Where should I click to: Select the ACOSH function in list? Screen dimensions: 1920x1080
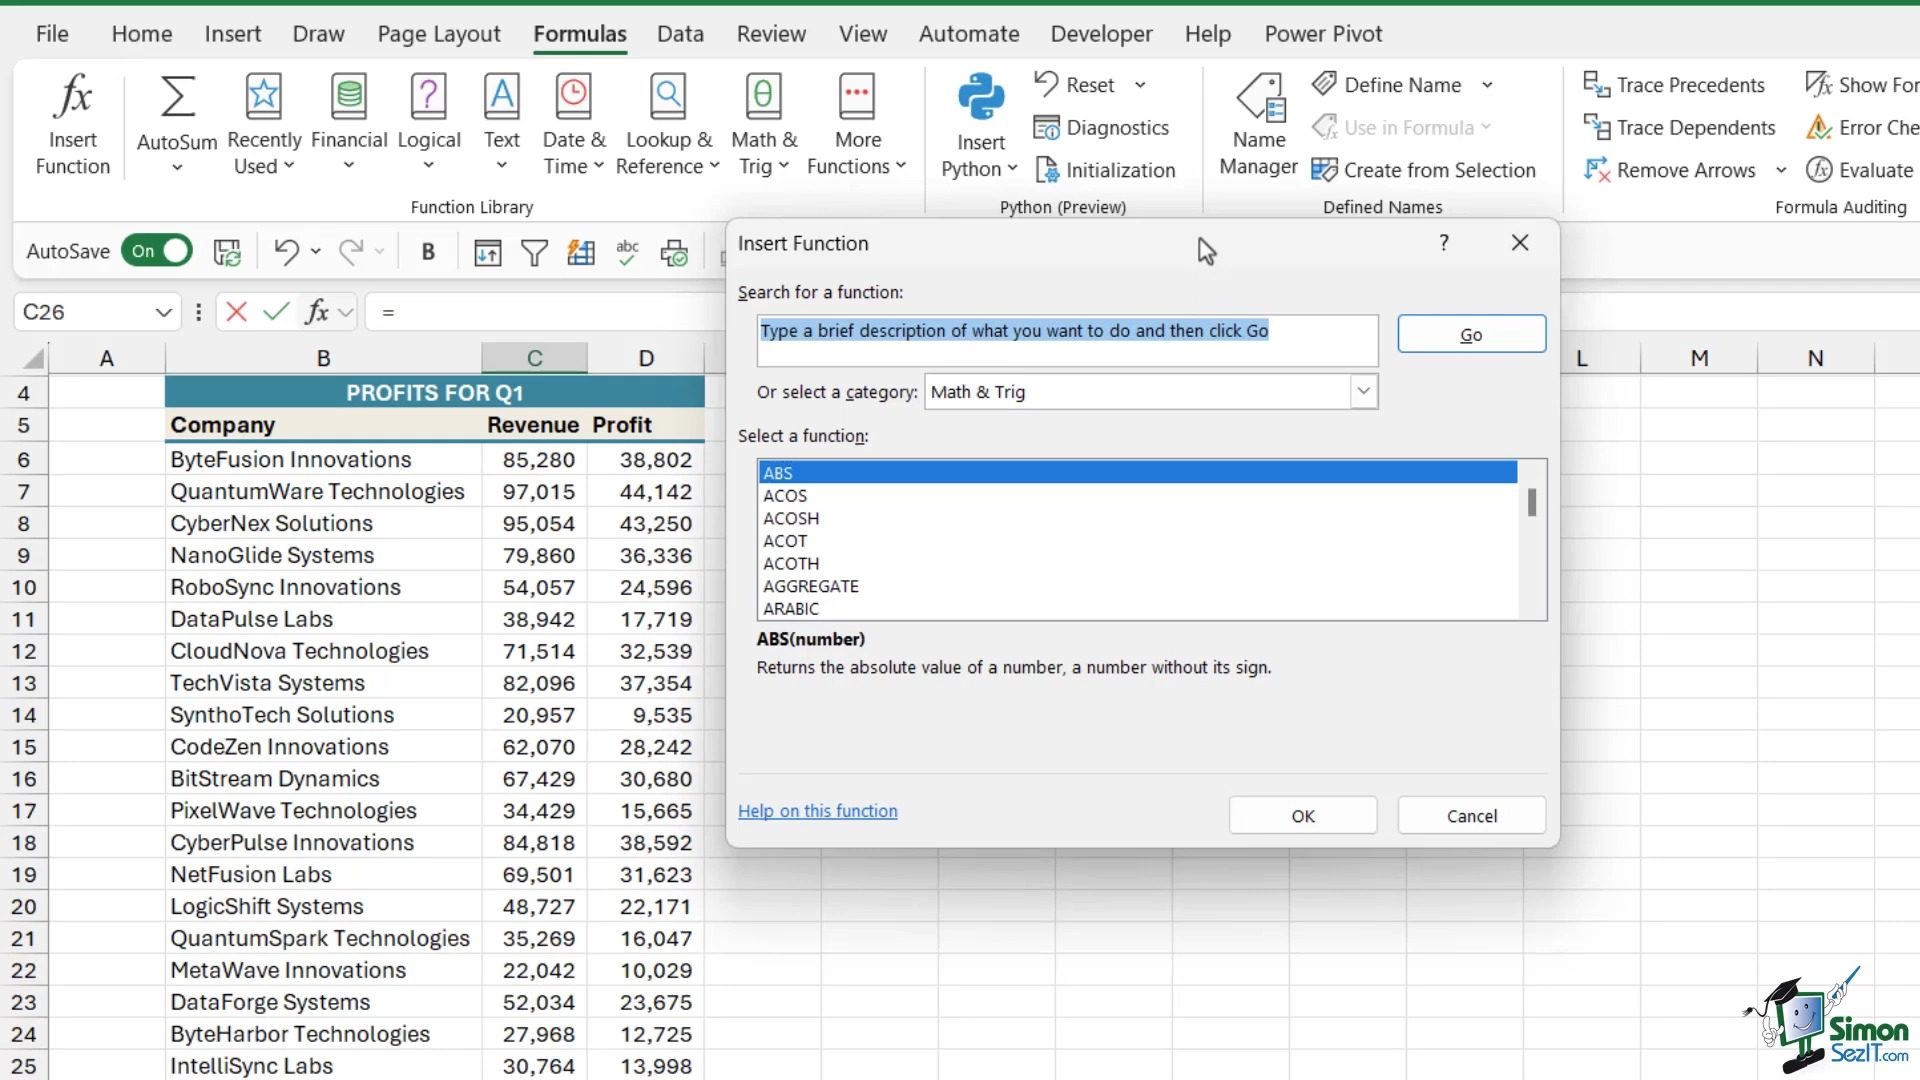point(1137,518)
